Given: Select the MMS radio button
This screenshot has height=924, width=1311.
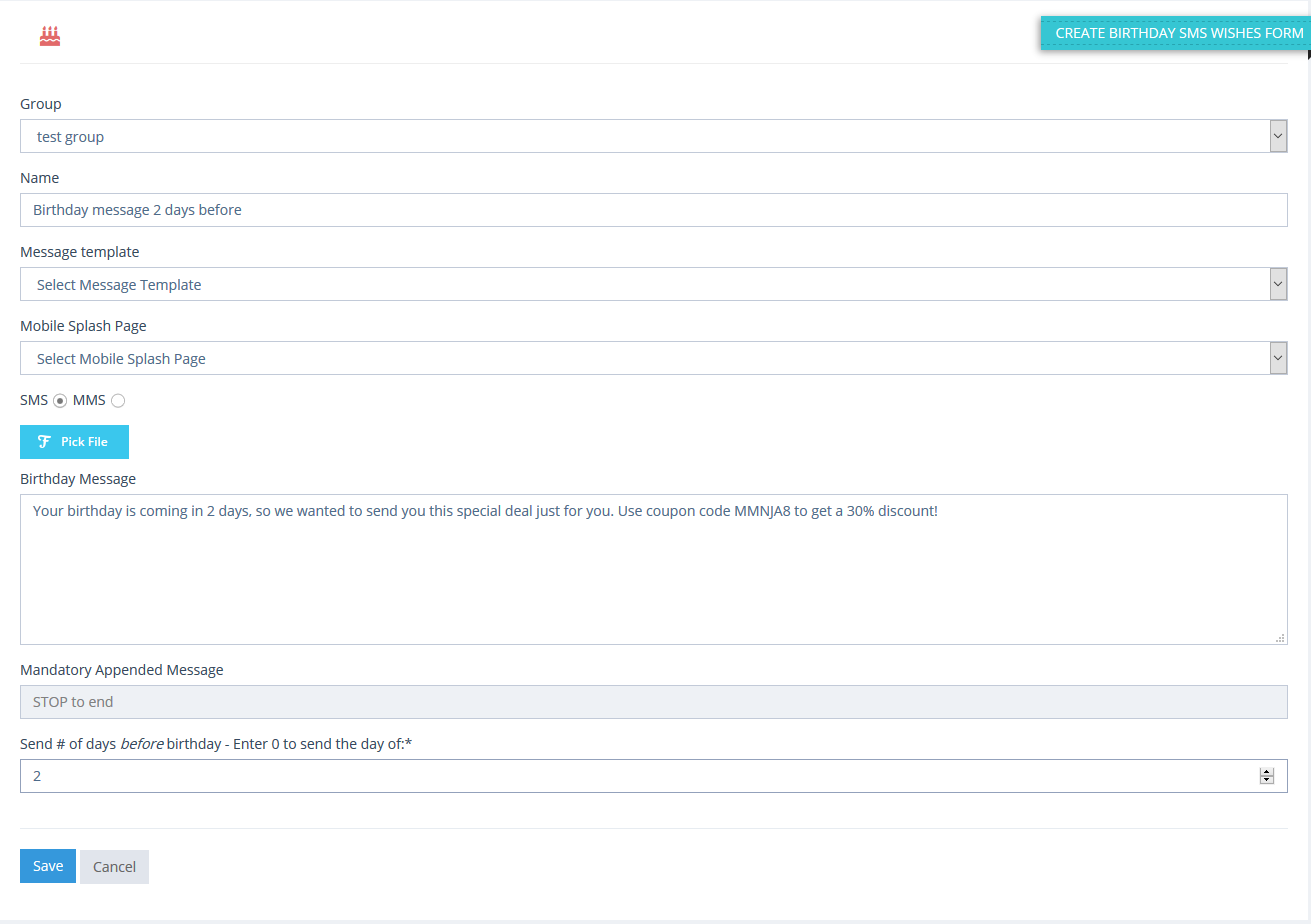Looking at the screenshot, I should [118, 401].
